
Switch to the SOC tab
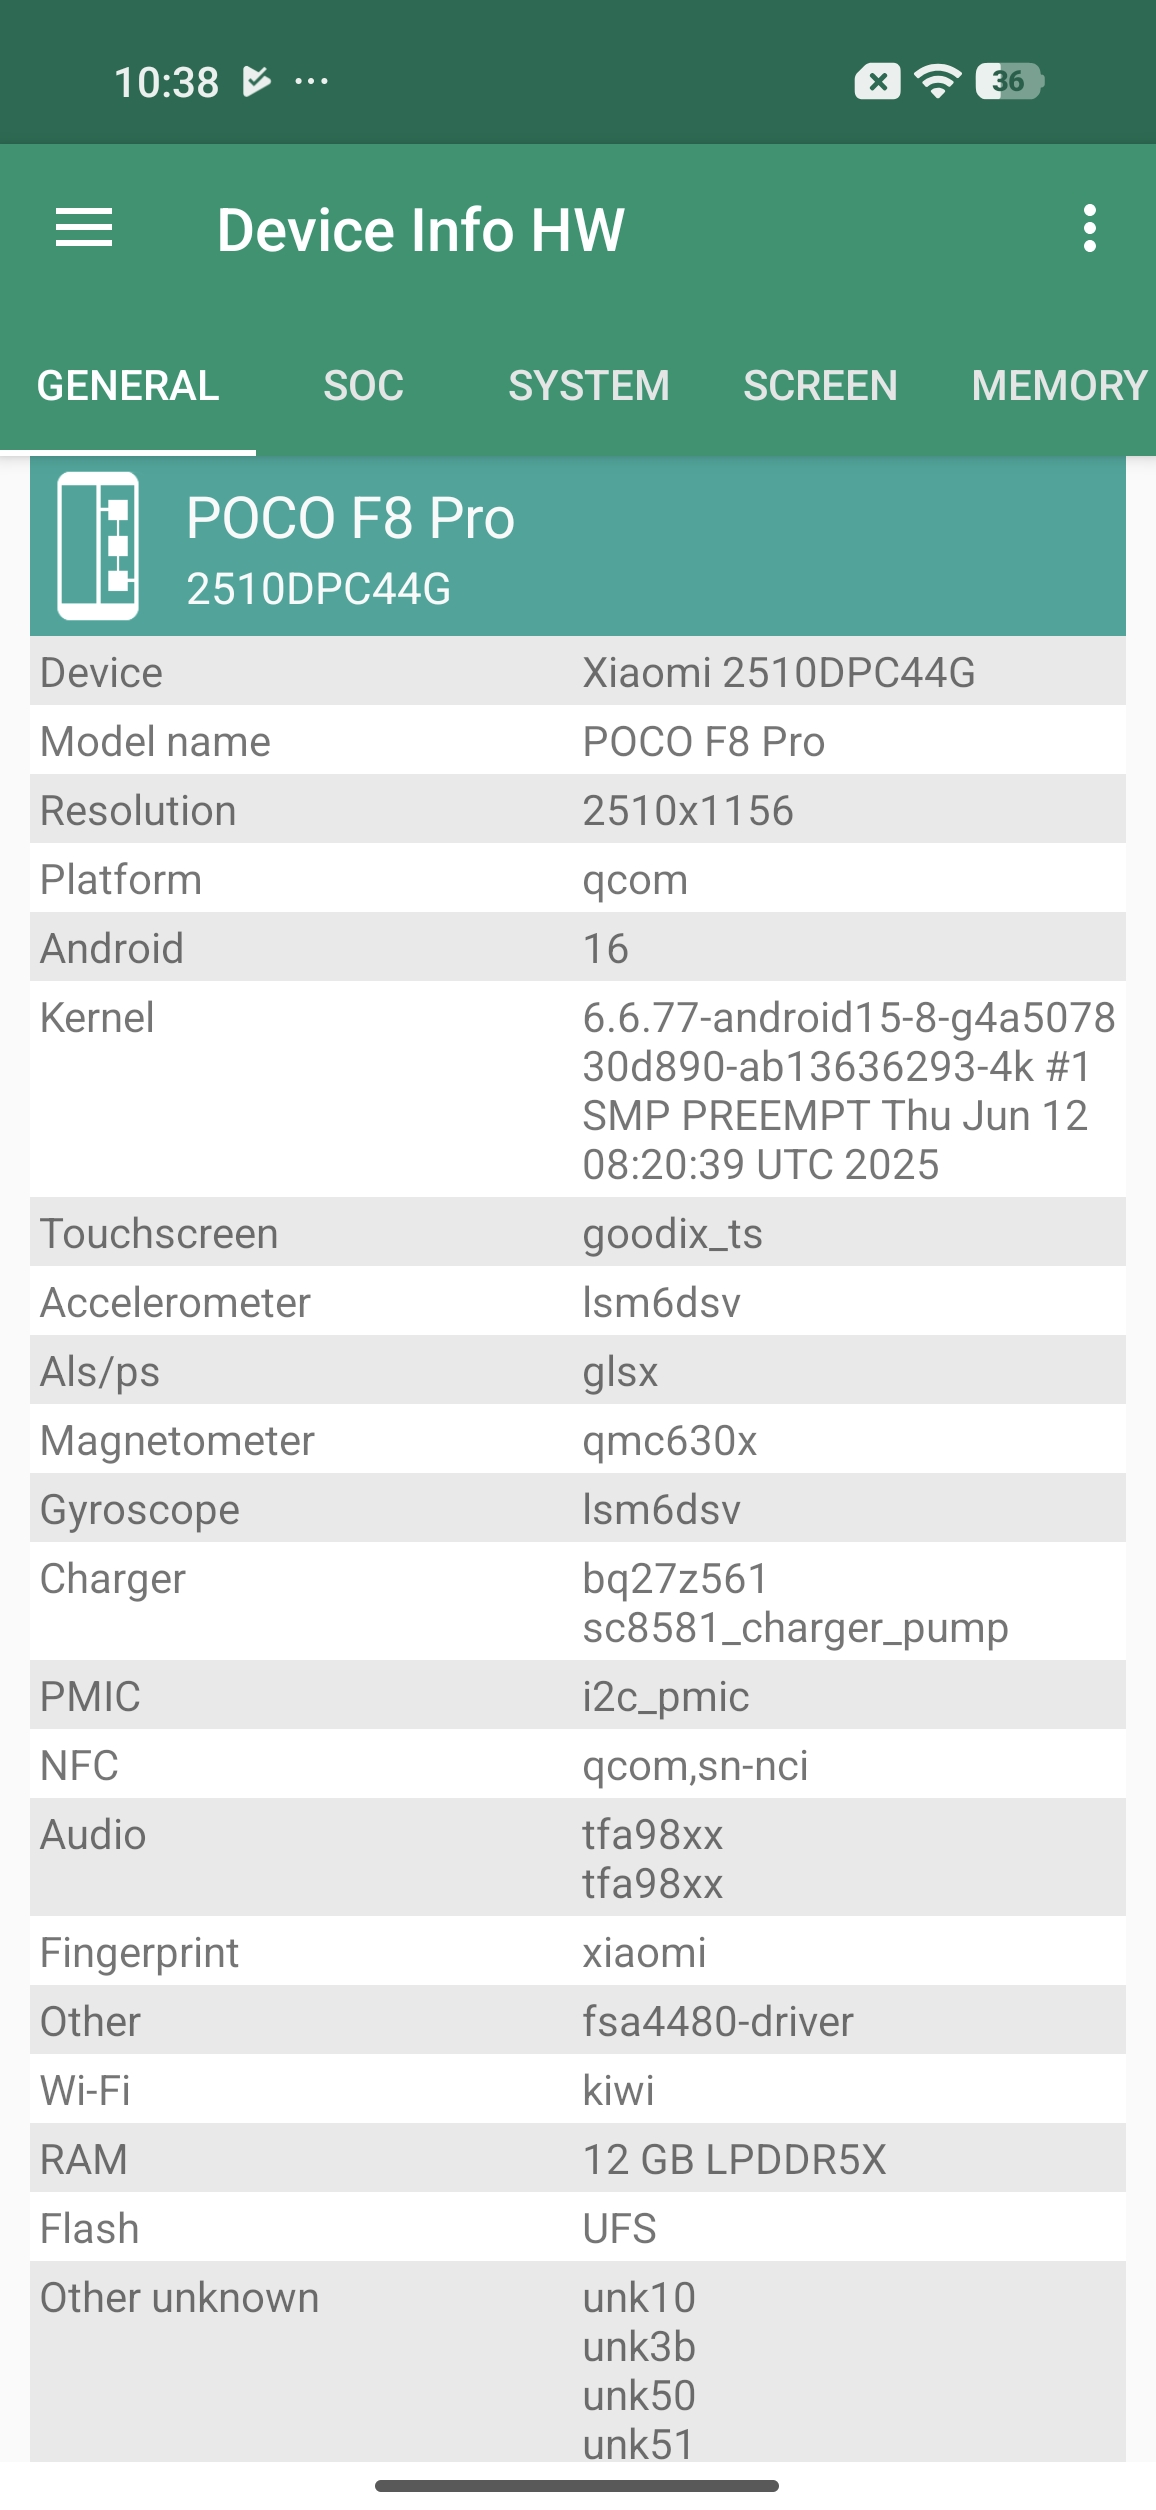[x=363, y=386]
